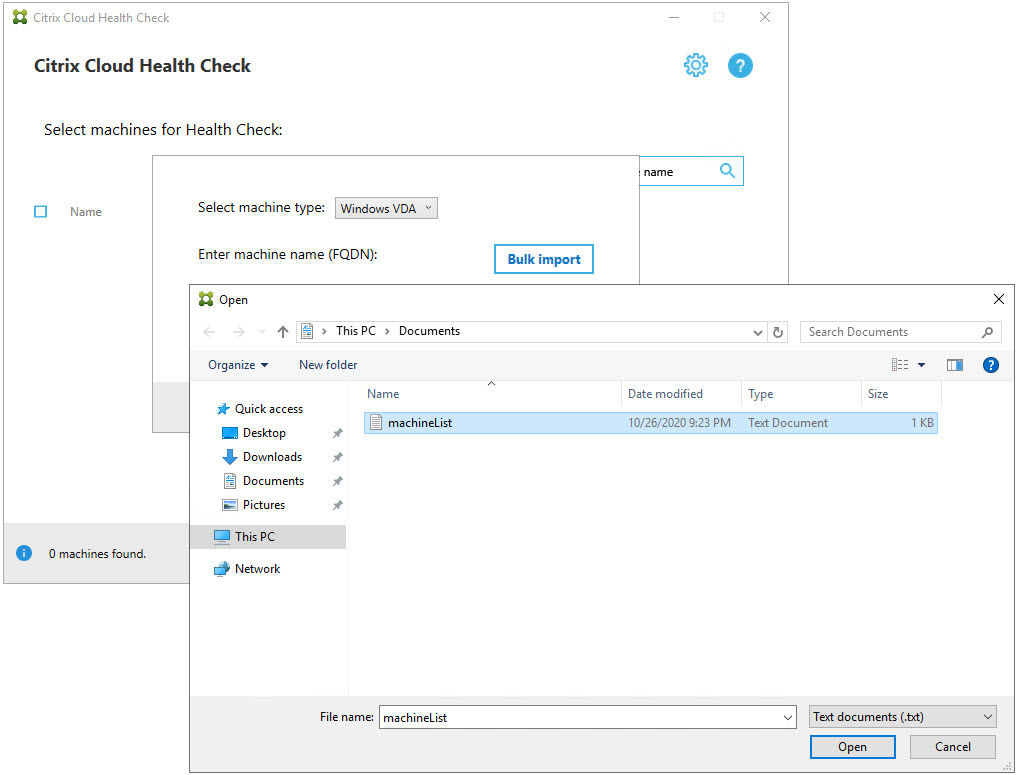
Task: Open help in Citrix Cloud Health Check
Action: coord(740,65)
